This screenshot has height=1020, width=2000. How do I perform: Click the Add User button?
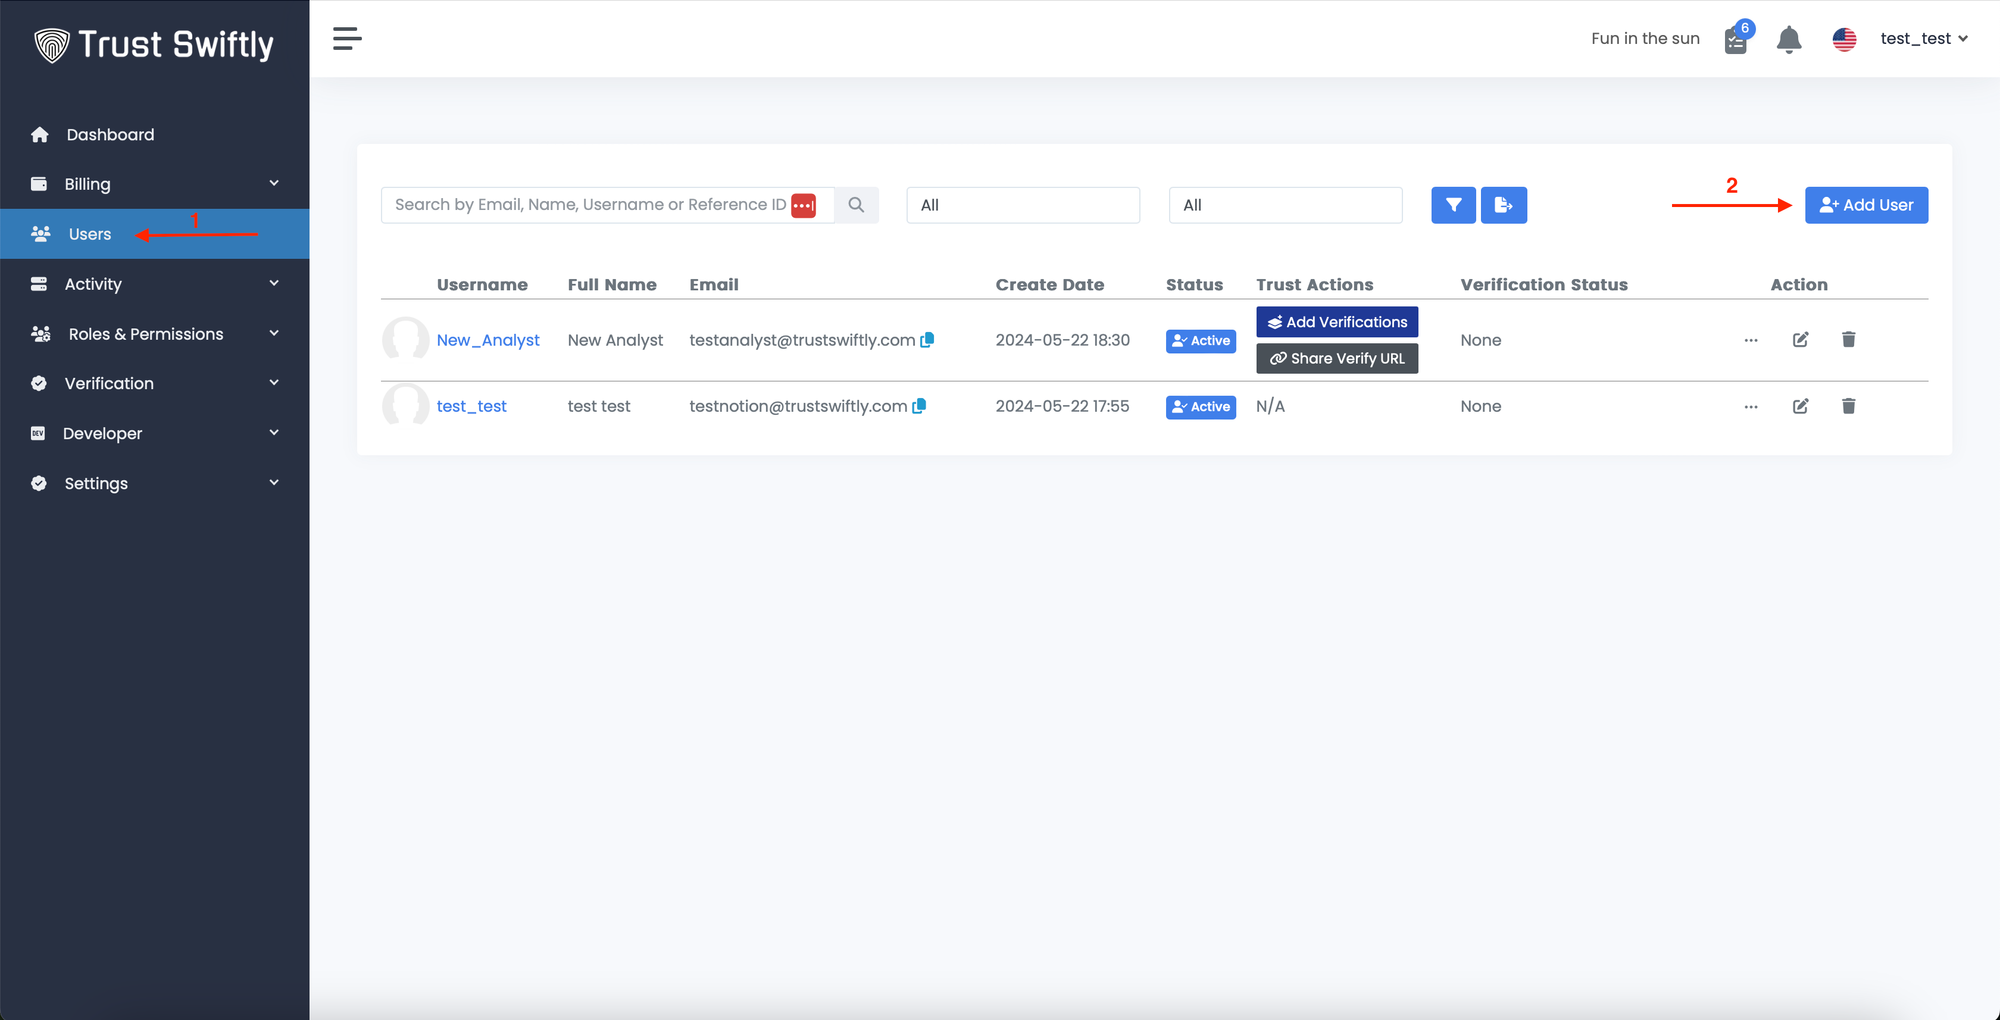pyautogui.click(x=1866, y=205)
